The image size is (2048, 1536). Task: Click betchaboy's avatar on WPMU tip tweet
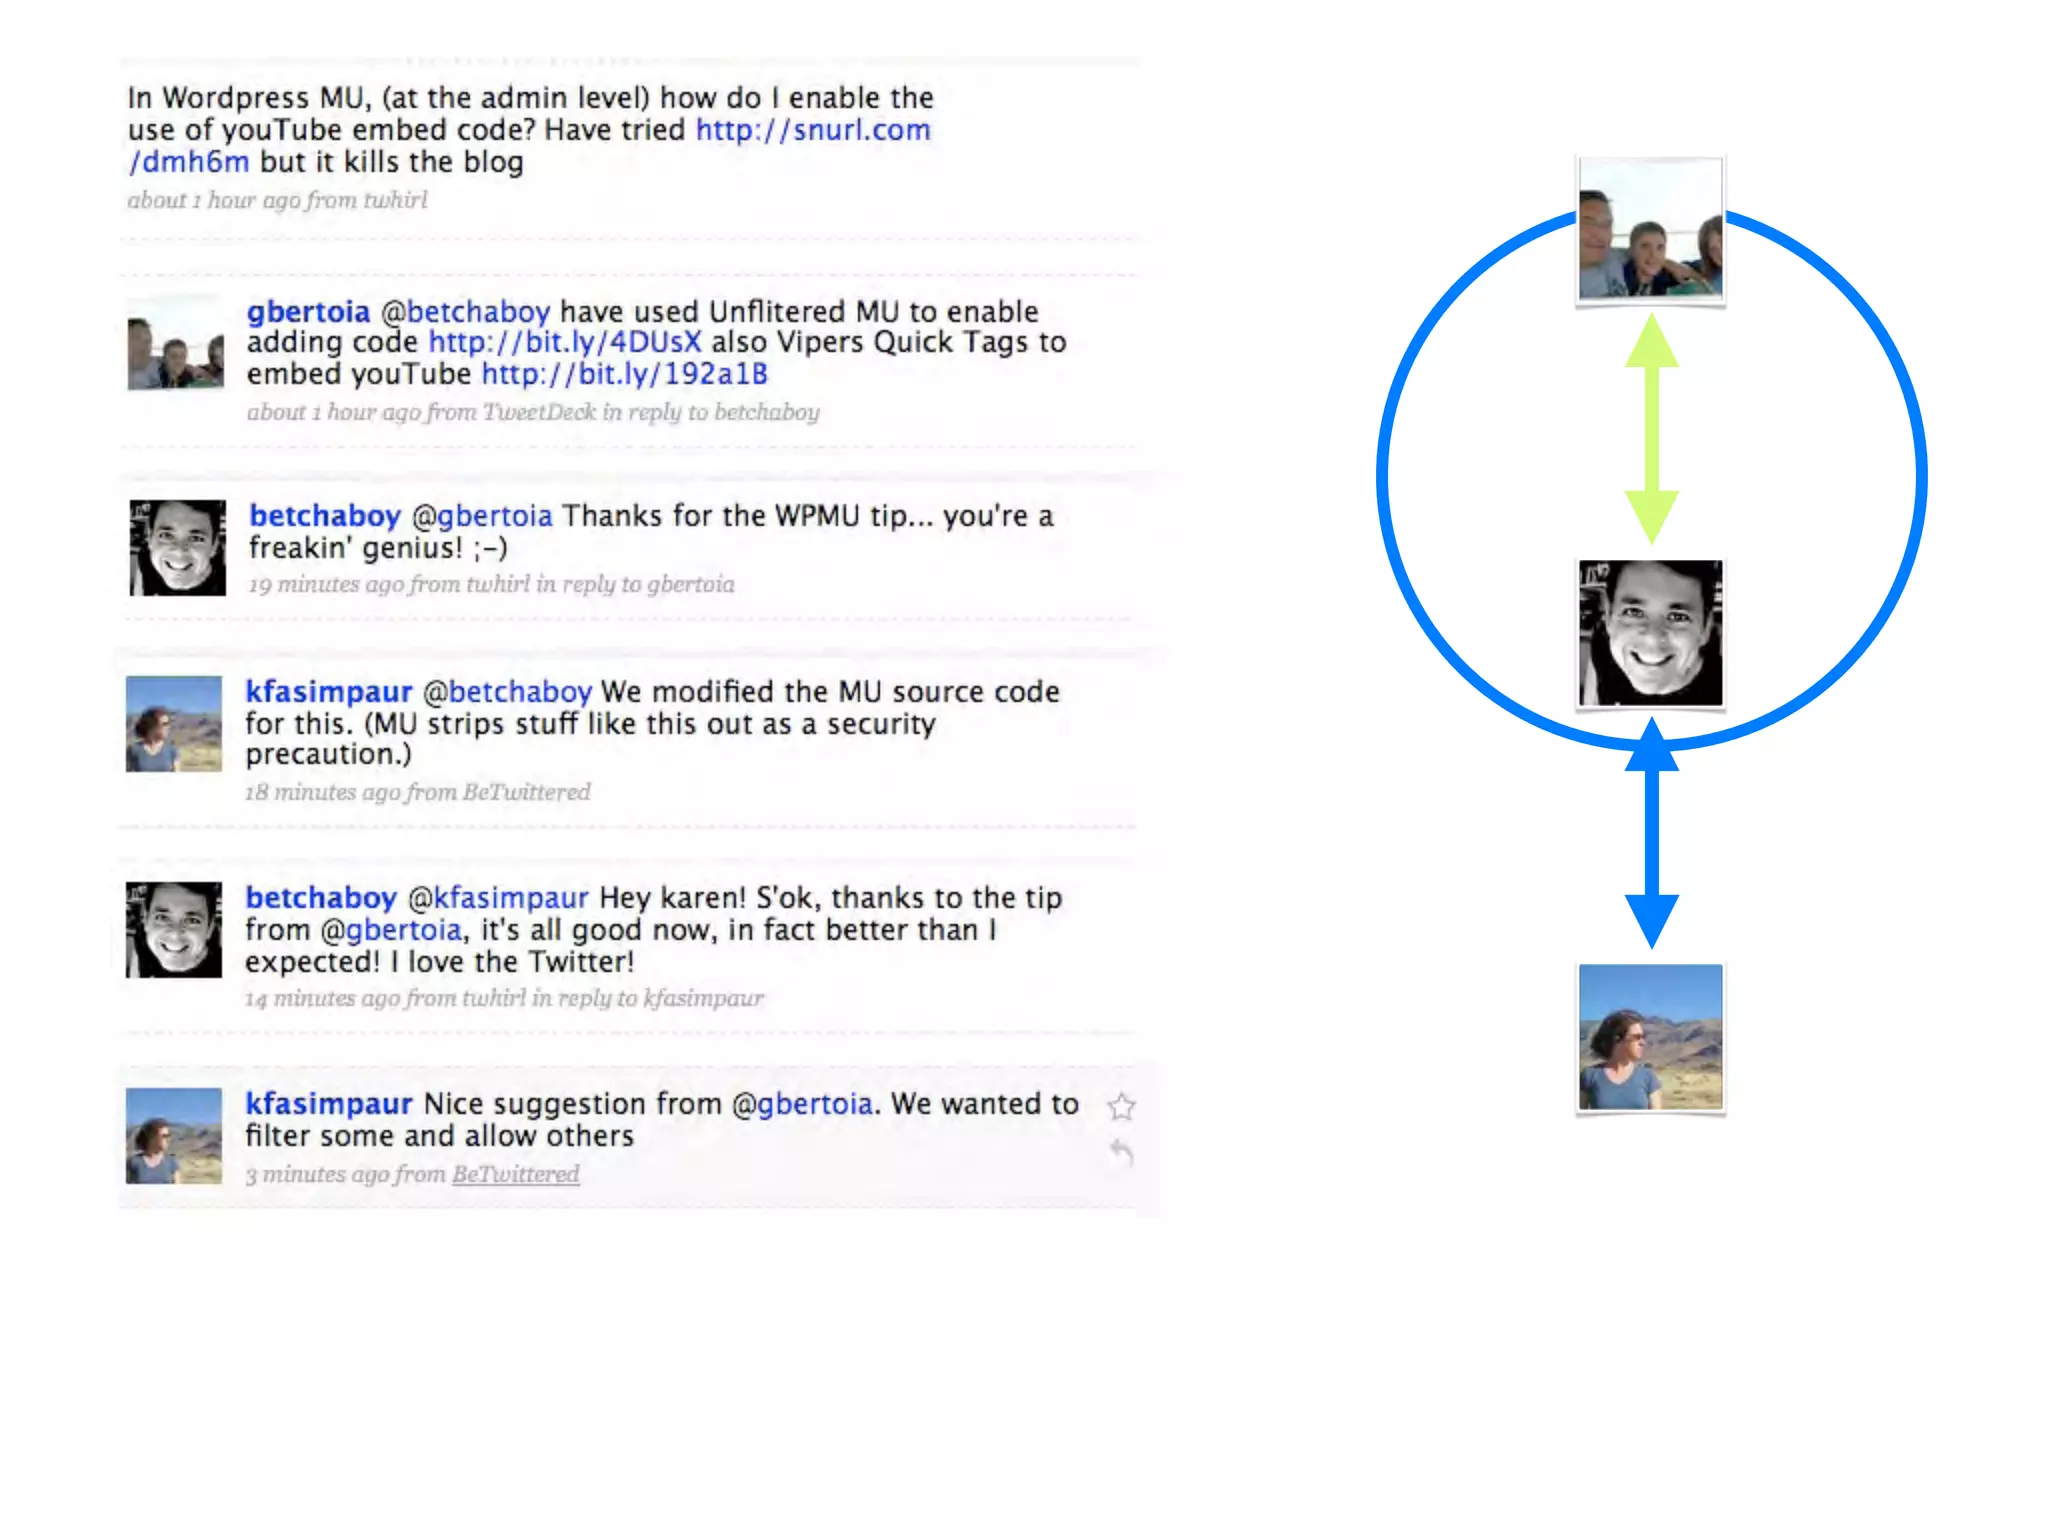(x=177, y=548)
